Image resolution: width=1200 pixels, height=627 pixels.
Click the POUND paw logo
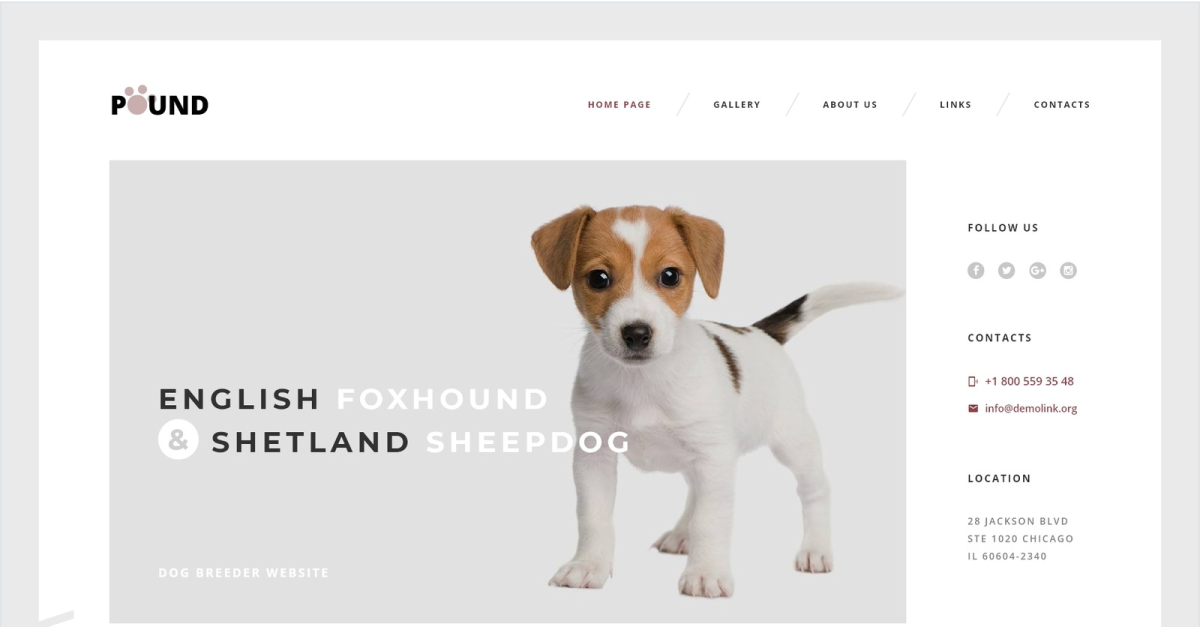(x=160, y=101)
